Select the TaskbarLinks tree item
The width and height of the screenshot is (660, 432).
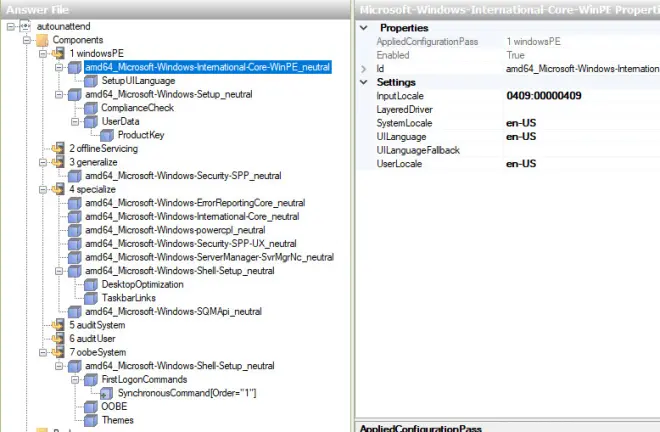click(x=128, y=298)
